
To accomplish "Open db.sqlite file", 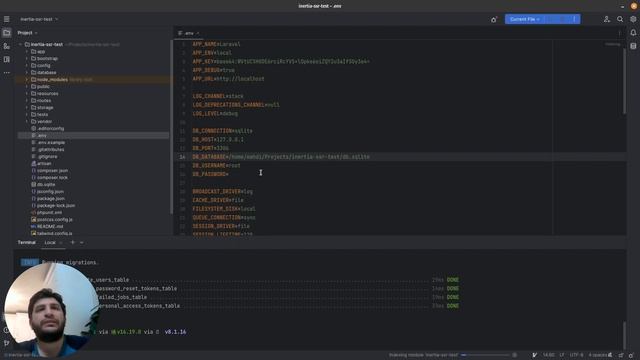I will 43,184.
